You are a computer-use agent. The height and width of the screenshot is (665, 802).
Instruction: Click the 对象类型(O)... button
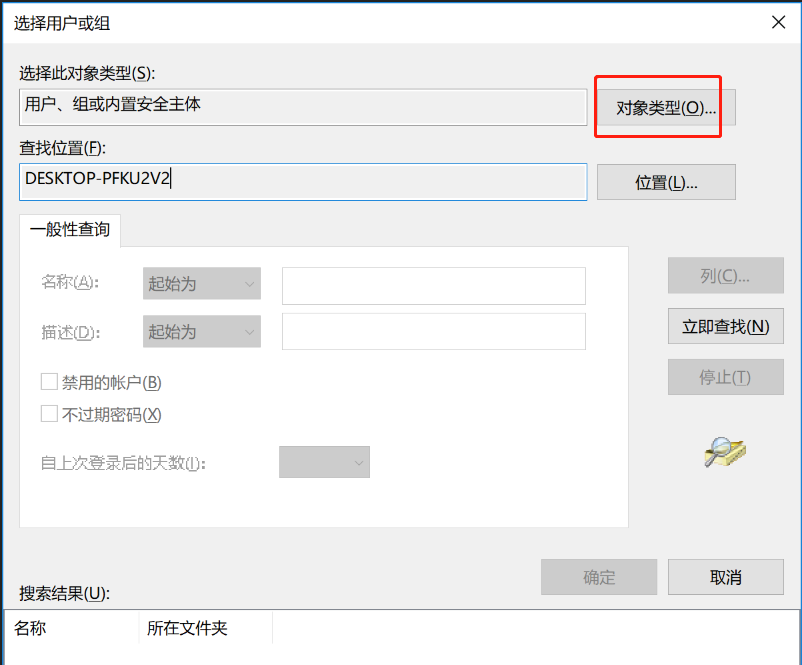(666, 107)
